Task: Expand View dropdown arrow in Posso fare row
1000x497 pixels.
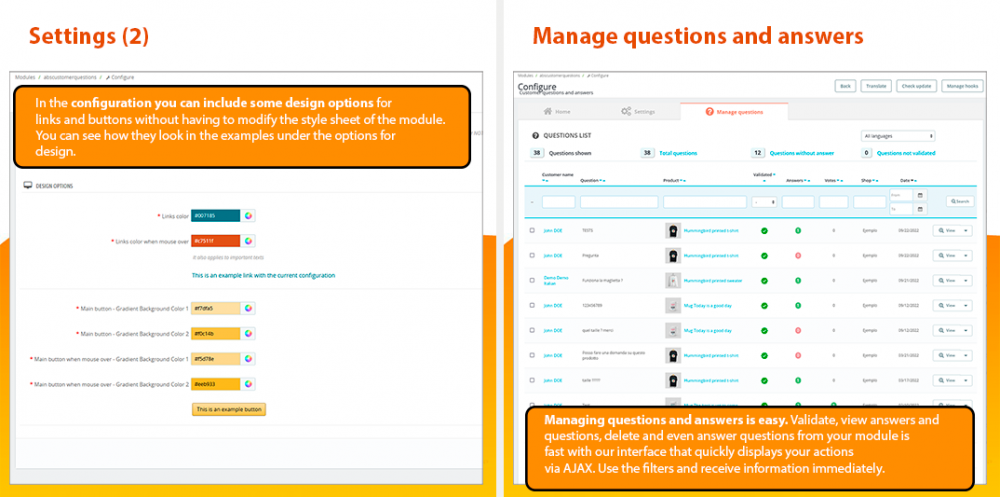Action: click(966, 355)
